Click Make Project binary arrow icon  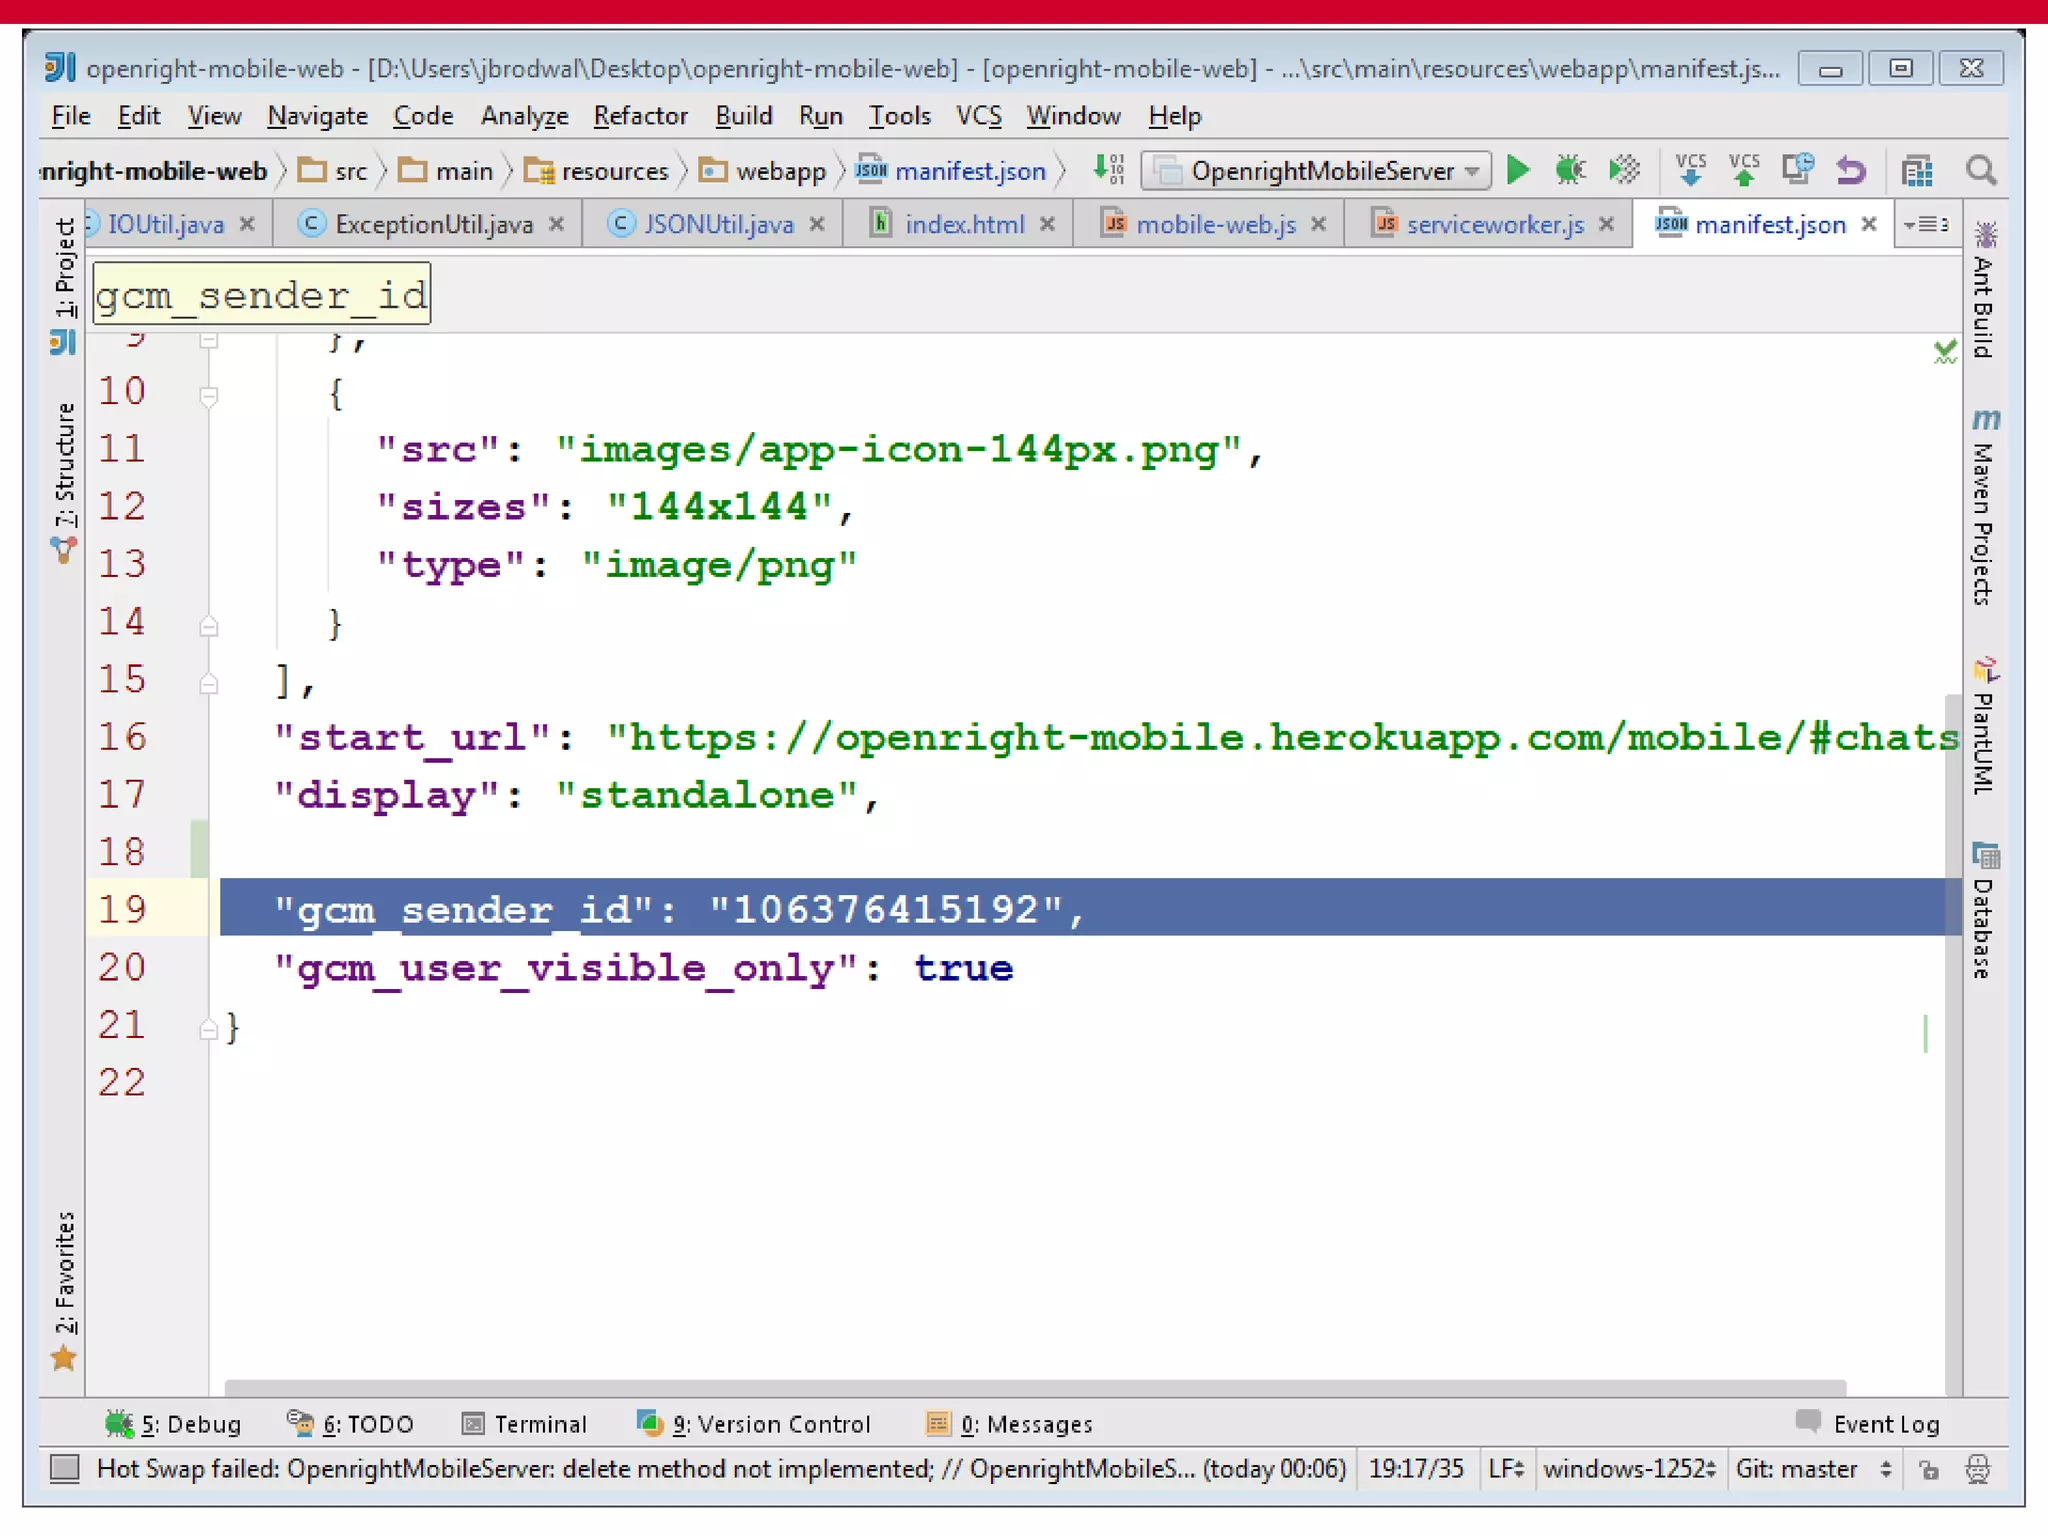click(x=1108, y=171)
